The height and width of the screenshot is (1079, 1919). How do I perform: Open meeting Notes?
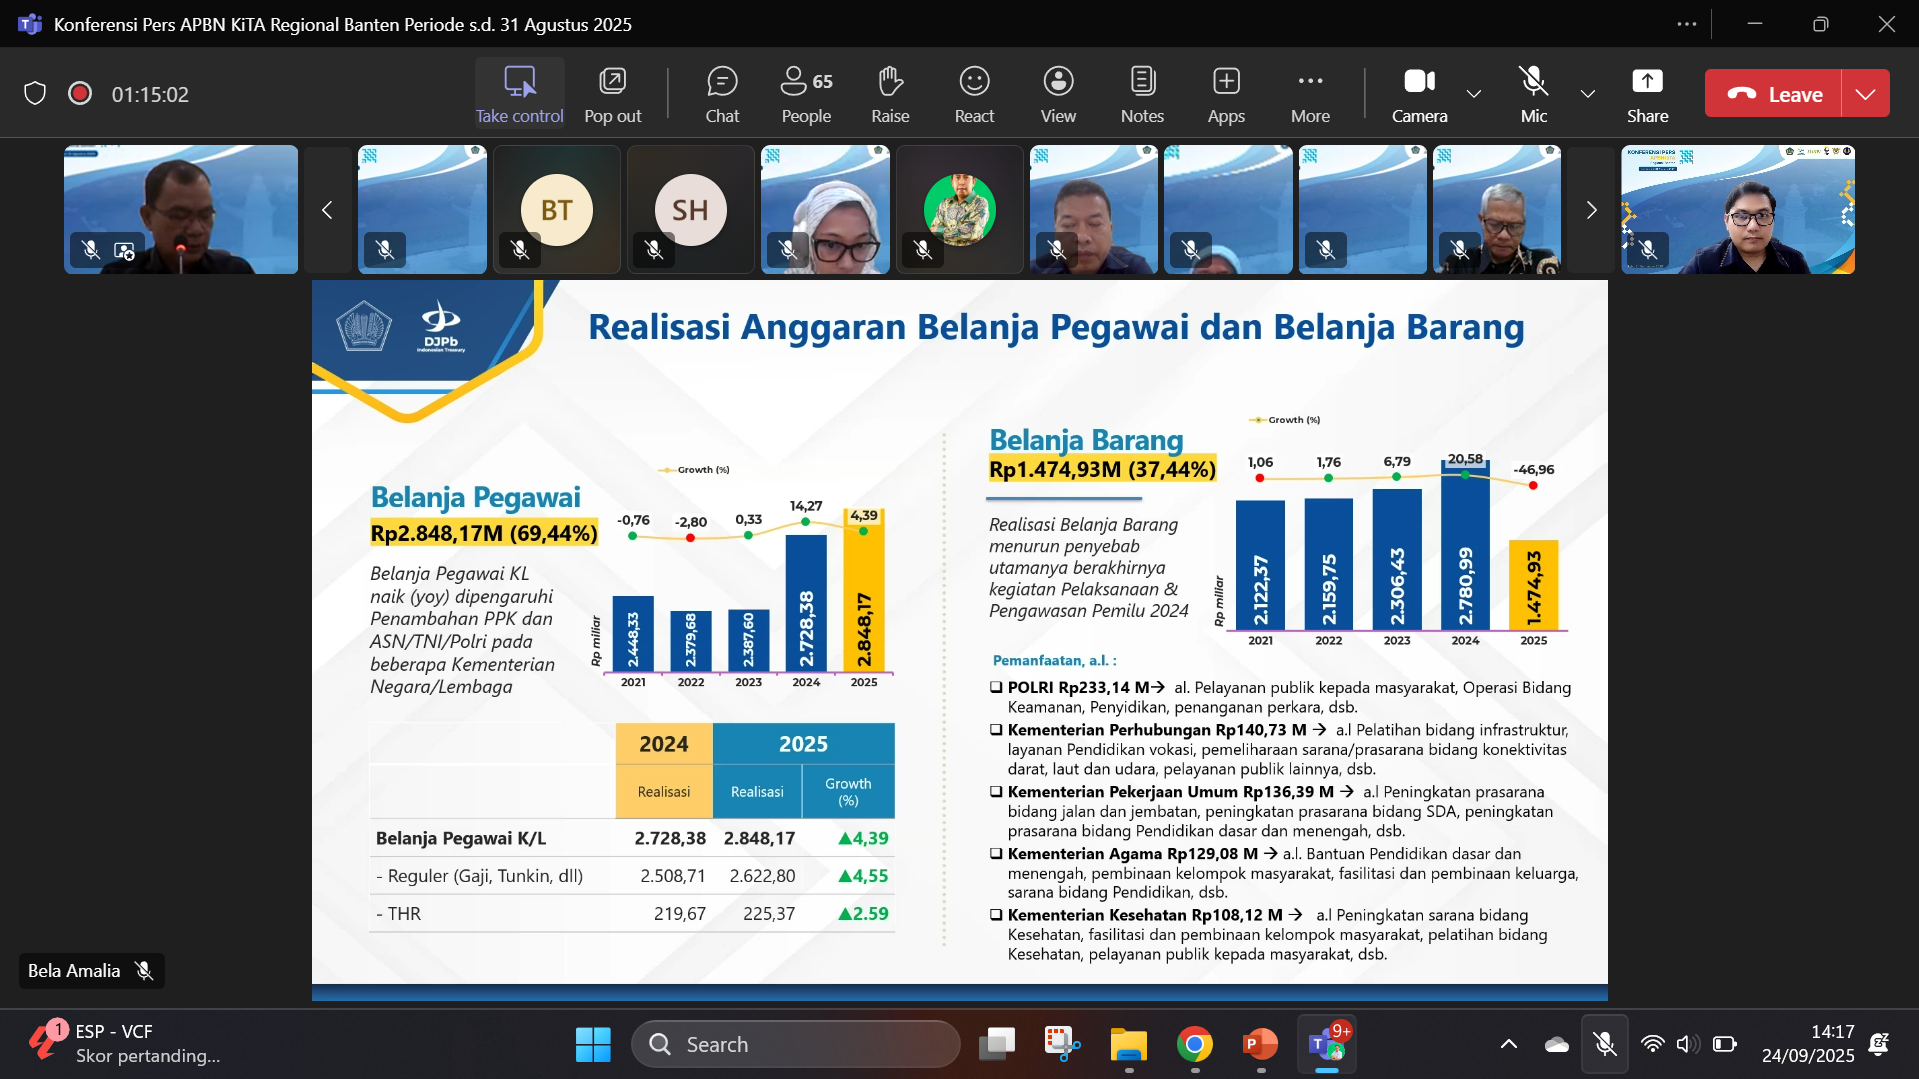1141,93
